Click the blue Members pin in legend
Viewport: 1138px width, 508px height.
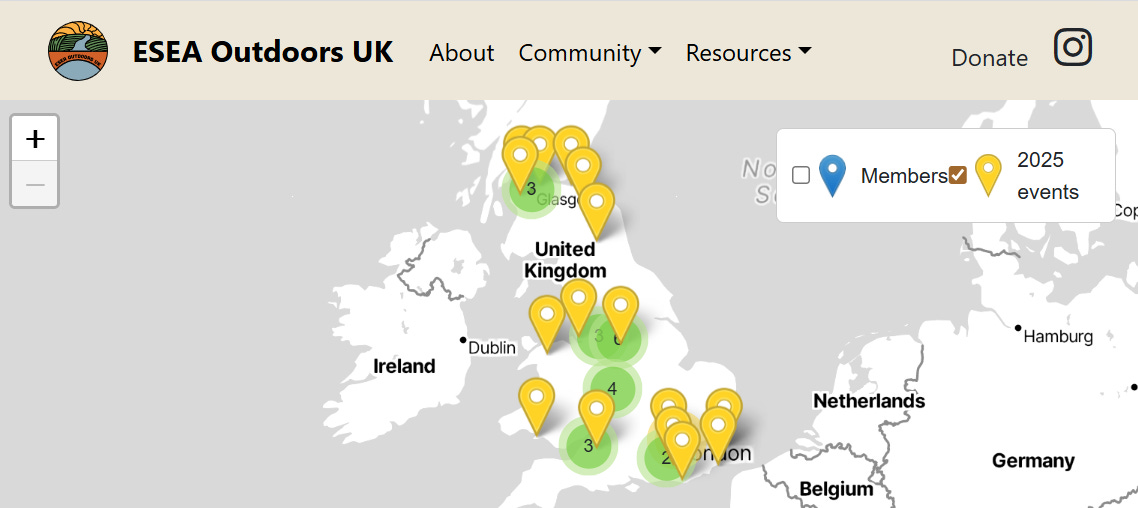832,176
